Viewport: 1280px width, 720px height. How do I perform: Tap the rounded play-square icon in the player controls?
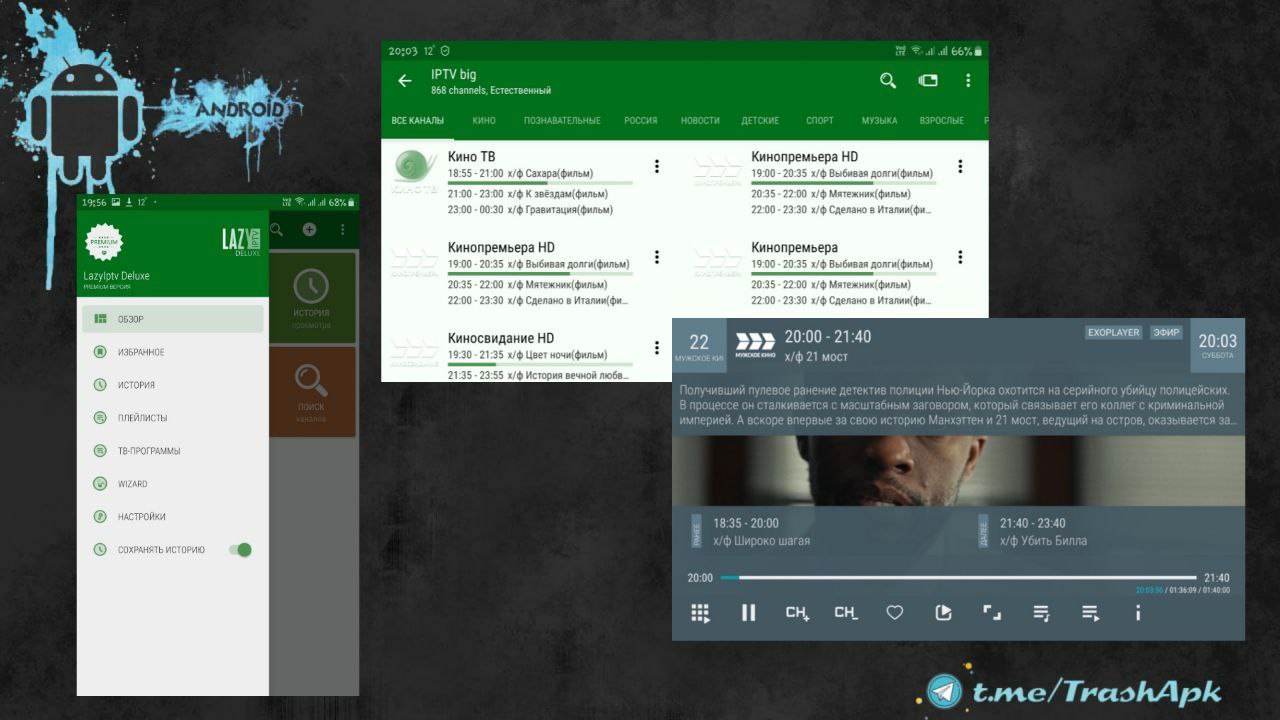(x=943, y=613)
